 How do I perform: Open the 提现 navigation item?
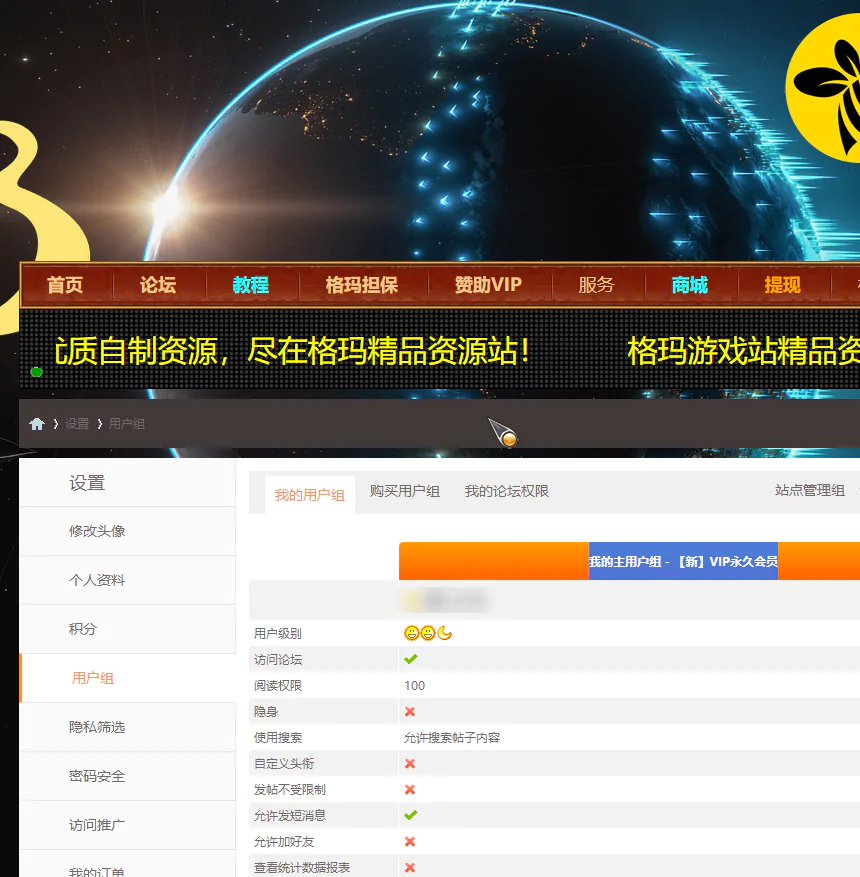(x=783, y=285)
